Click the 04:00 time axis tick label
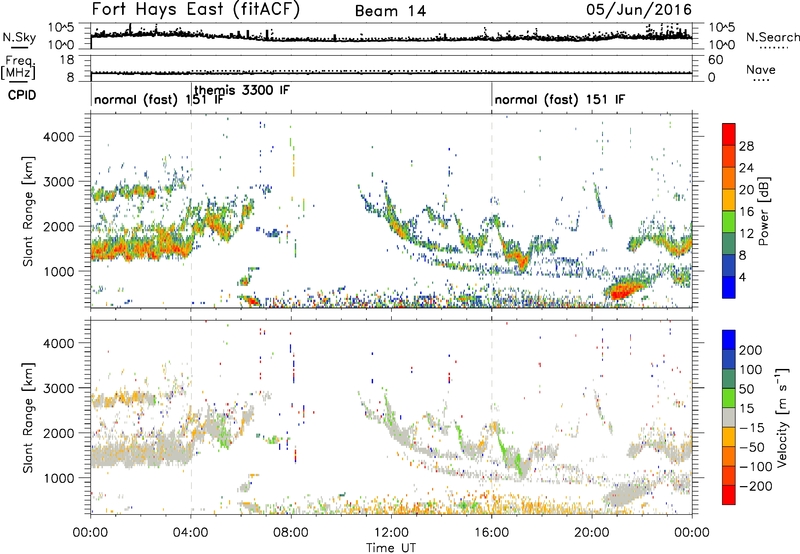The width and height of the screenshot is (800, 554). tap(190, 533)
